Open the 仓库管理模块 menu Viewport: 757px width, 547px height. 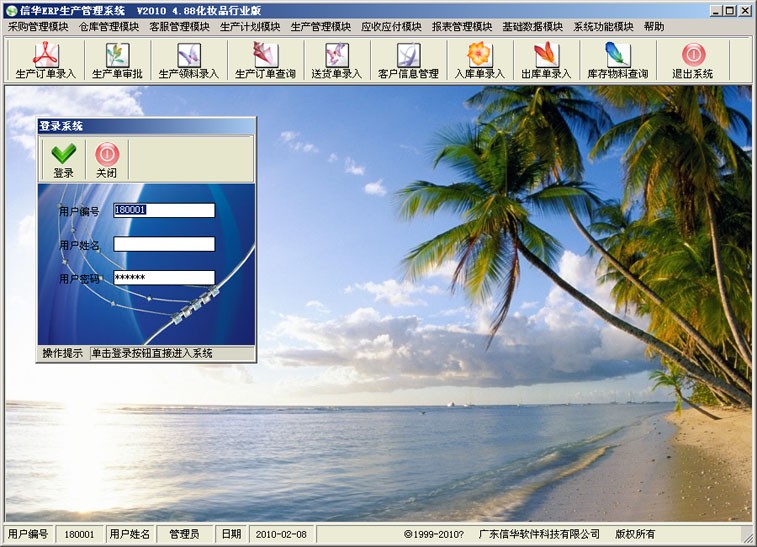coord(109,27)
